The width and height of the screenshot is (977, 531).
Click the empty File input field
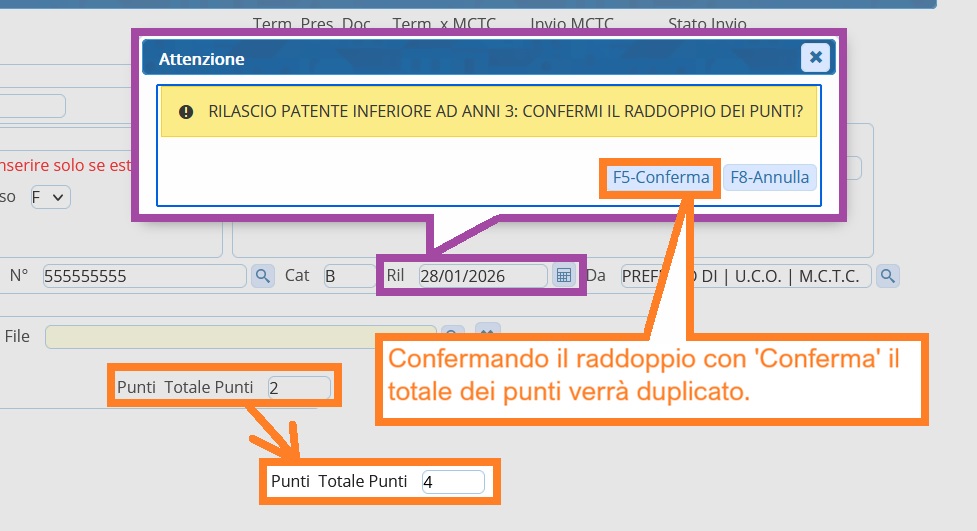pyautogui.click(x=240, y=337)
